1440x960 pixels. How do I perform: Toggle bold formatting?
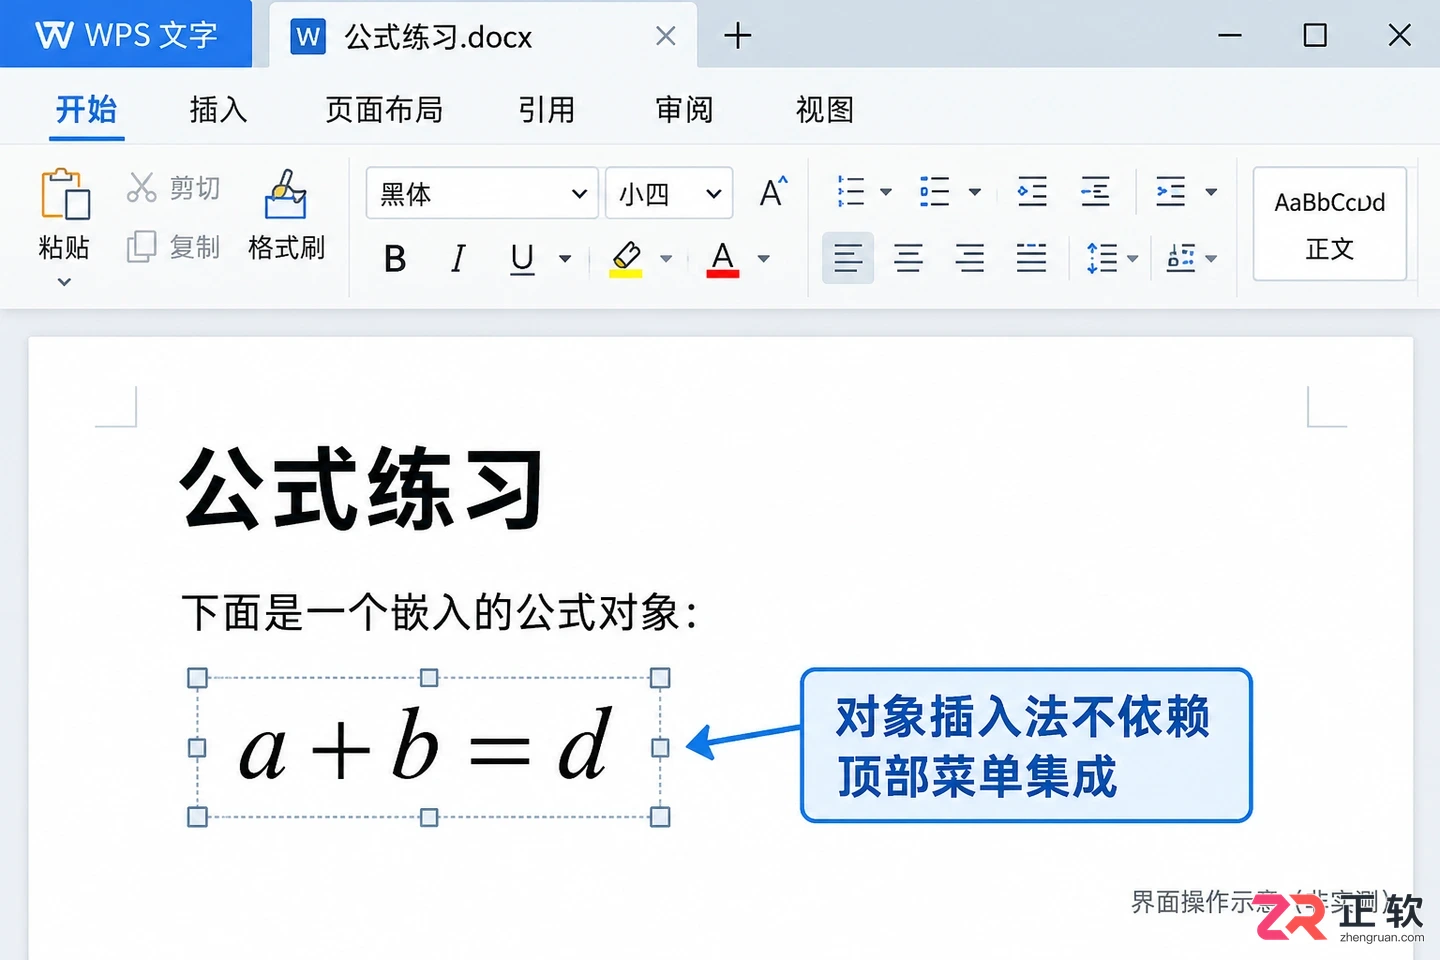[395, 259]
